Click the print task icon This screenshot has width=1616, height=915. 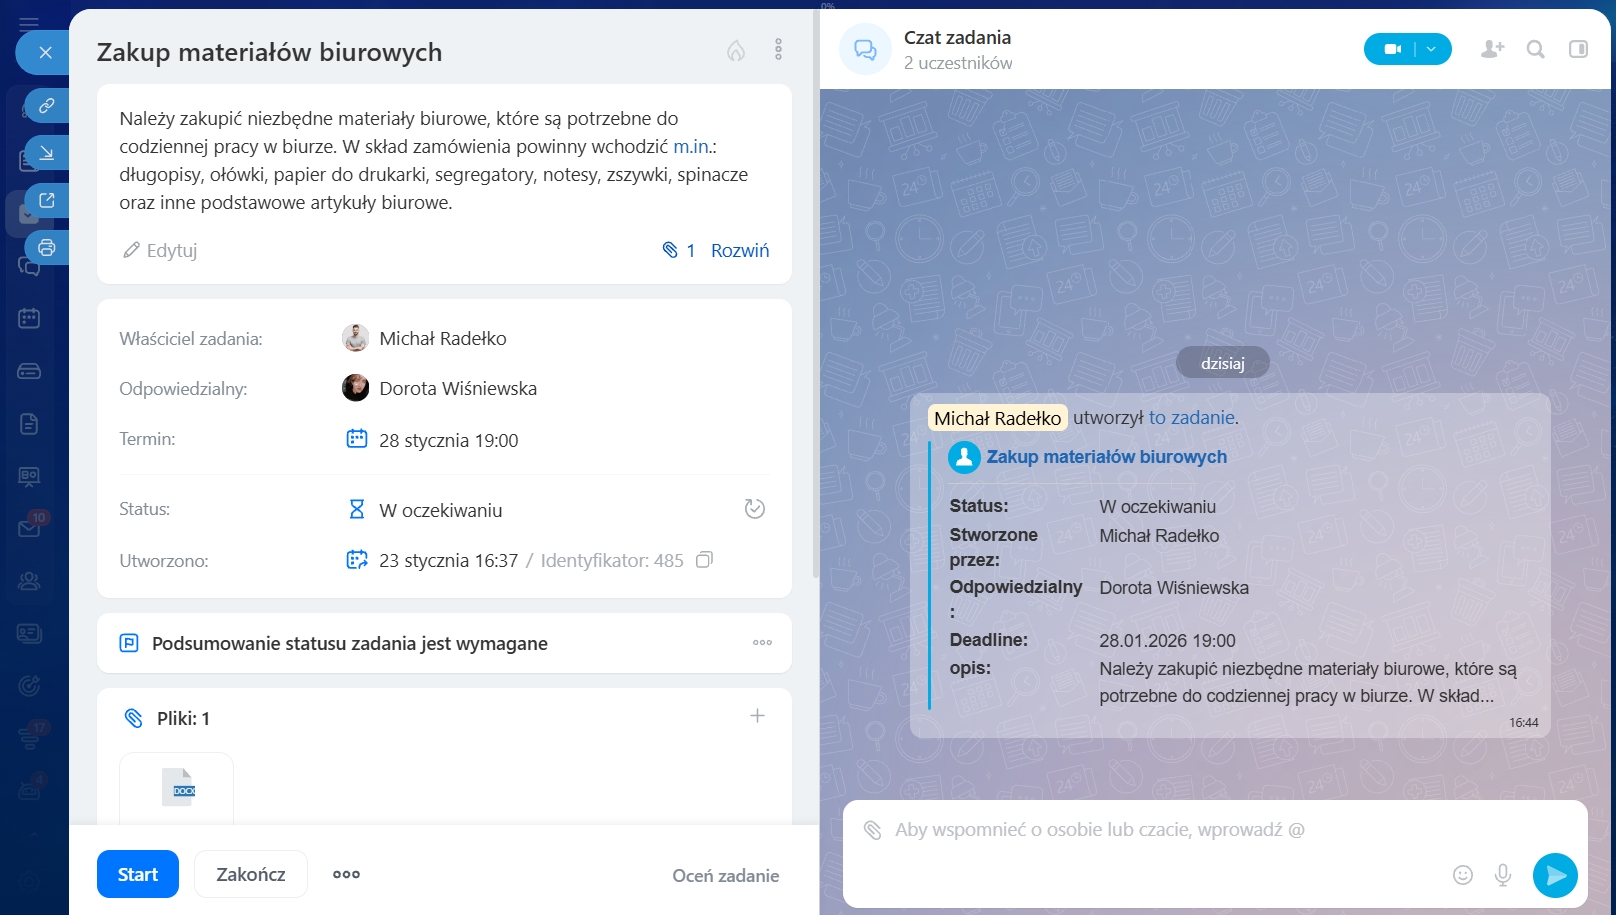(x=46, y=248)
